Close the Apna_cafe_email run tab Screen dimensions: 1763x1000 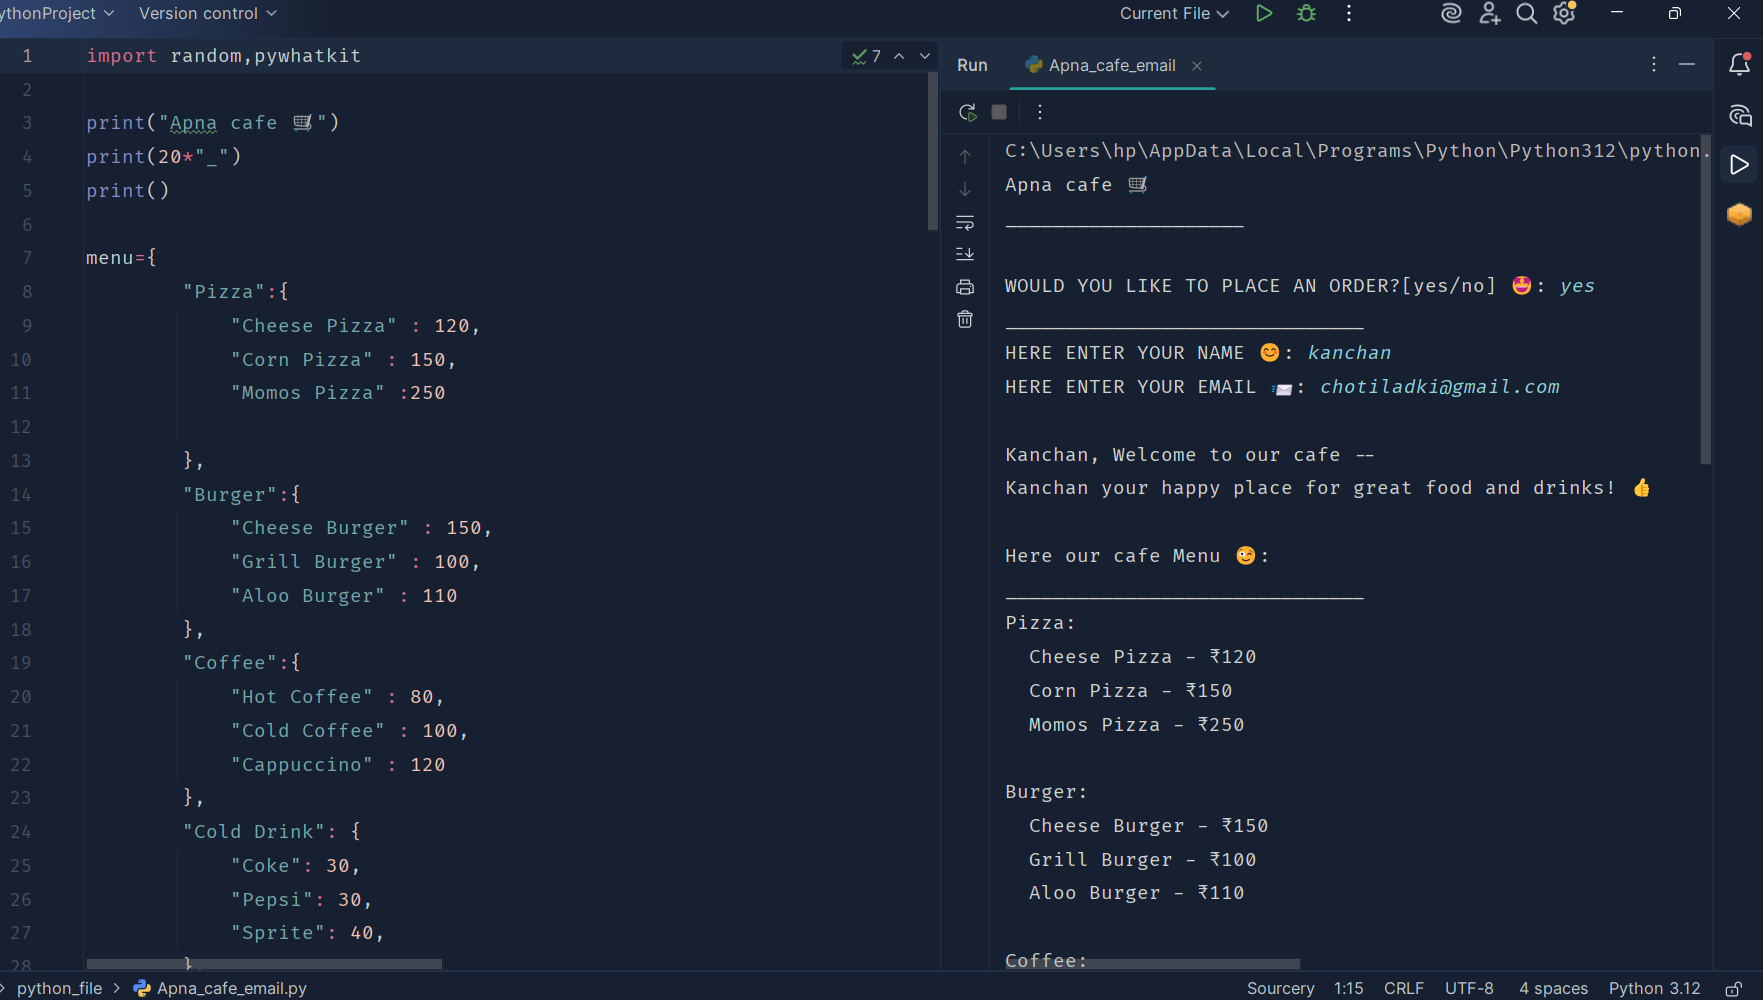point(1197,66)
